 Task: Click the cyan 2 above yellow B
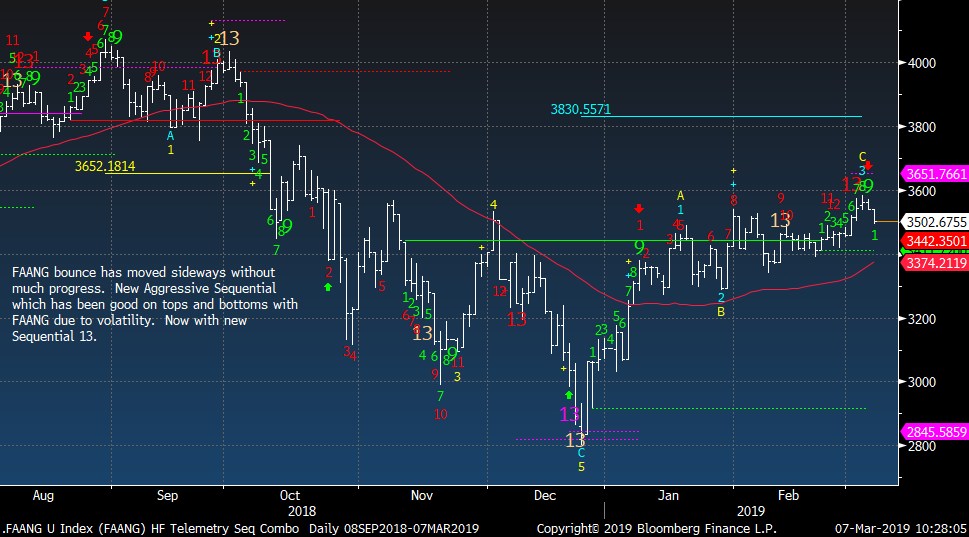pyautogui.click(x=721, y=298)
